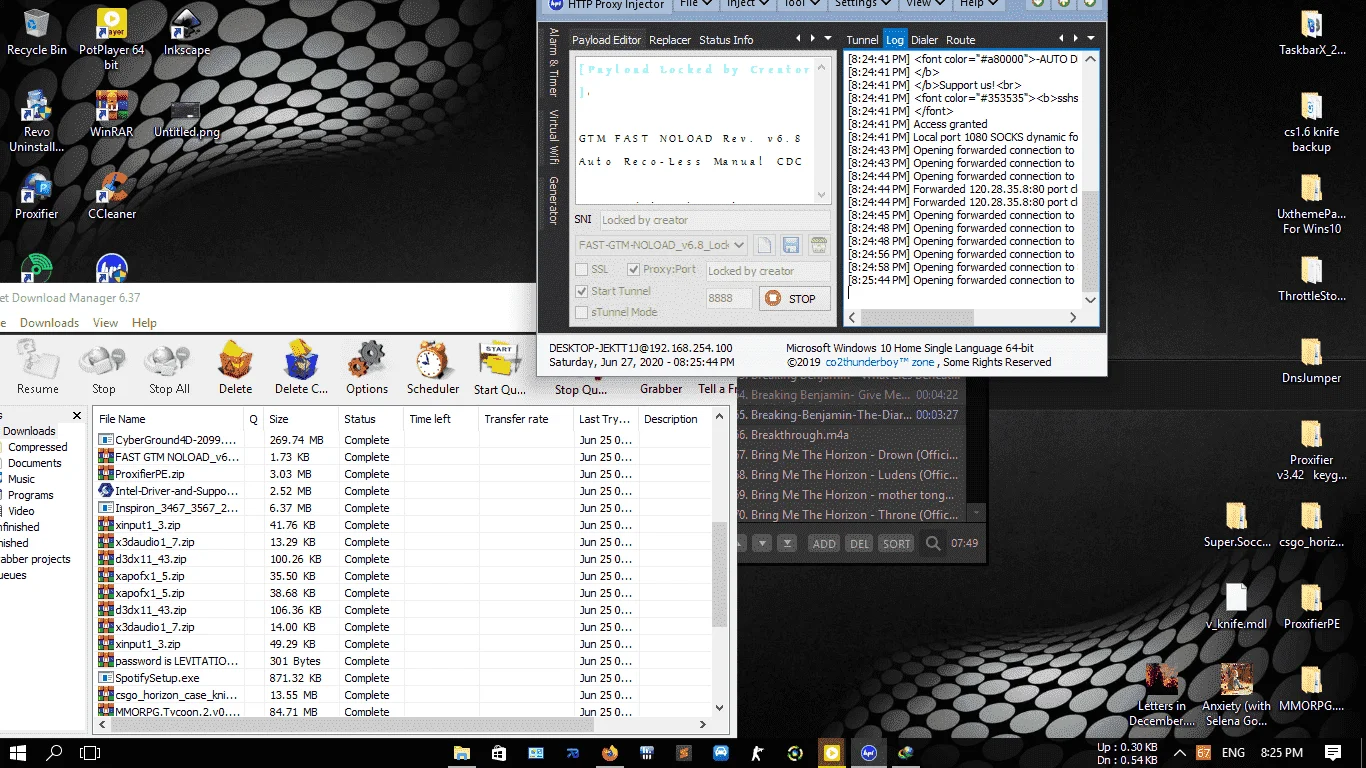Click vertical scrollbar of Download Manager list
This screenshot has height=768, width=1366.
(719, 573)
